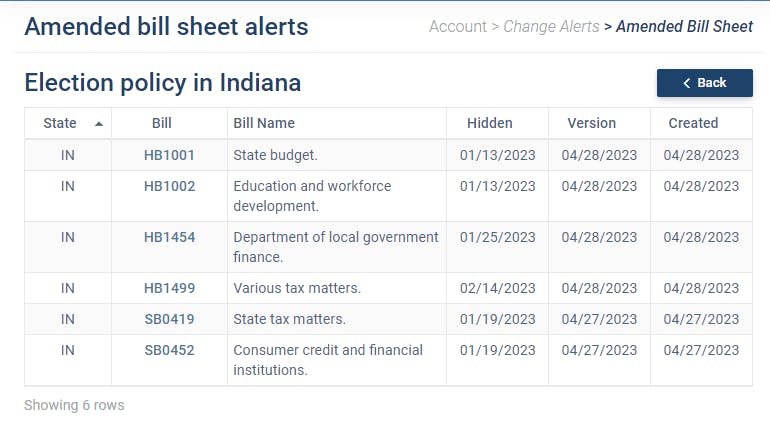Open bill HB1002 link
The height and width of the screenshot is (422, 770).
coord(169,186)
